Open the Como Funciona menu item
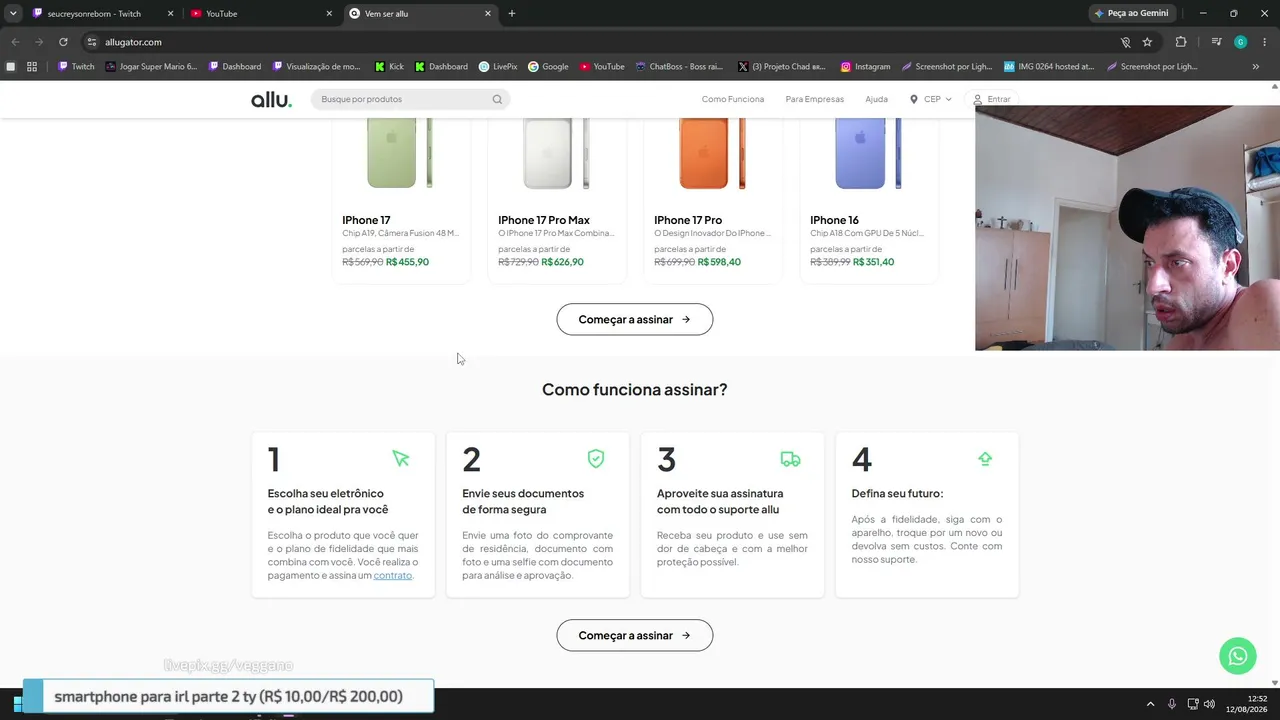1280x720 pixels. coord(733,99)
